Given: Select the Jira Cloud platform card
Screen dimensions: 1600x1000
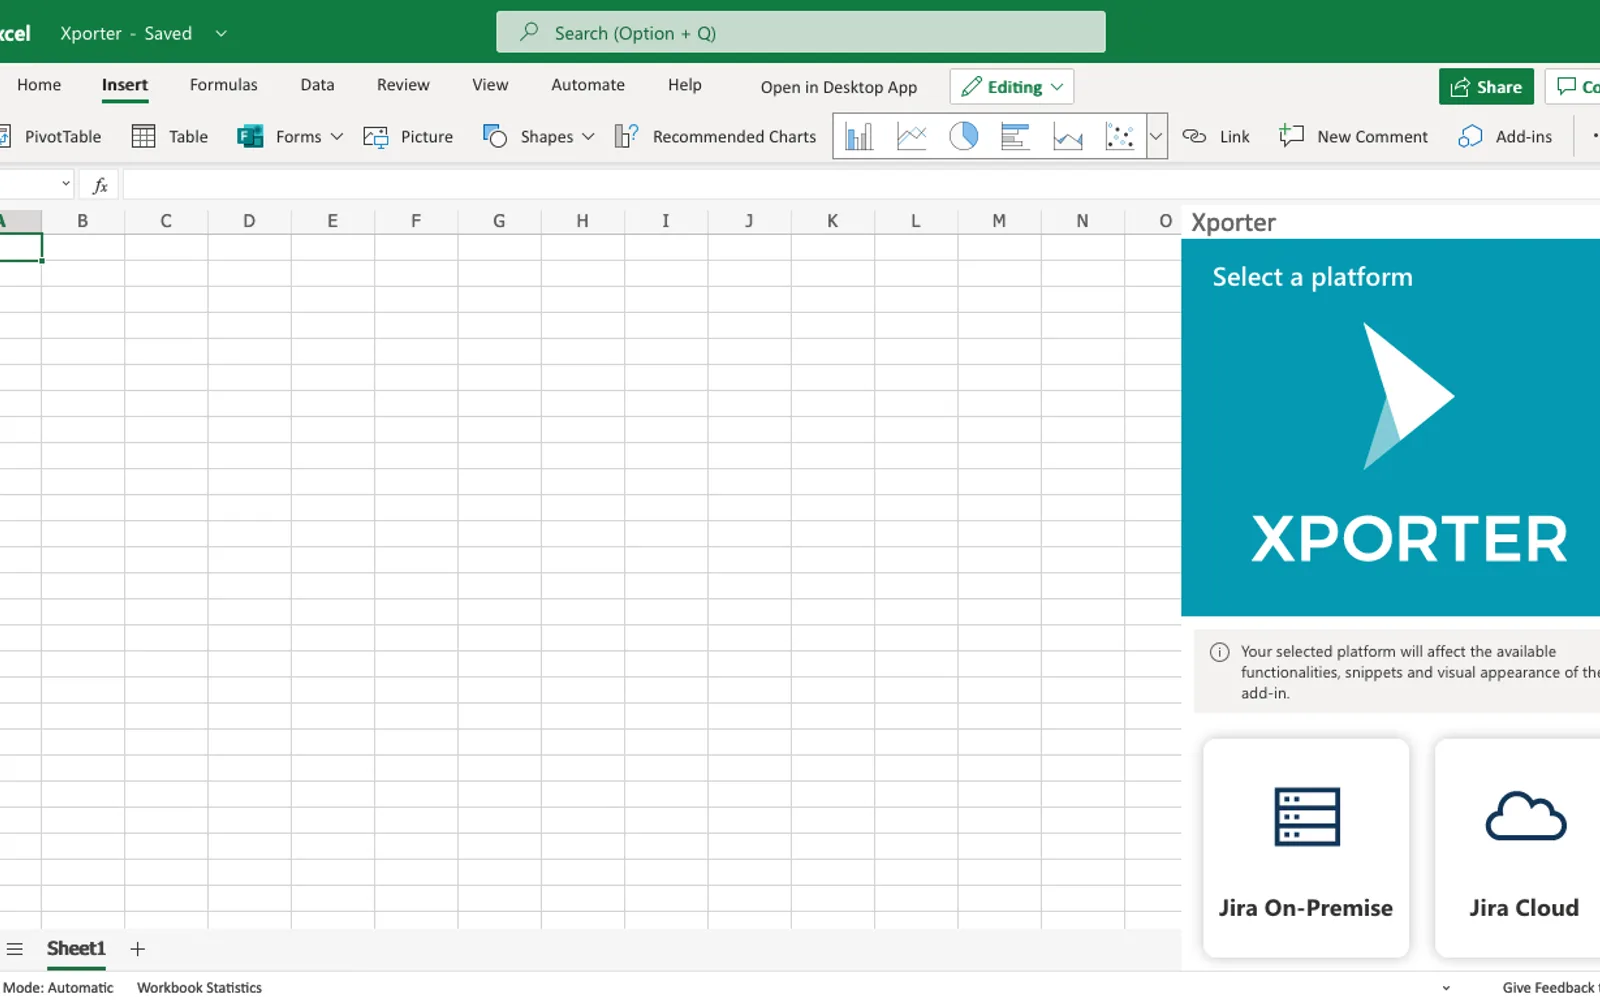Looking at the screenshot, I should (1520, 848).
